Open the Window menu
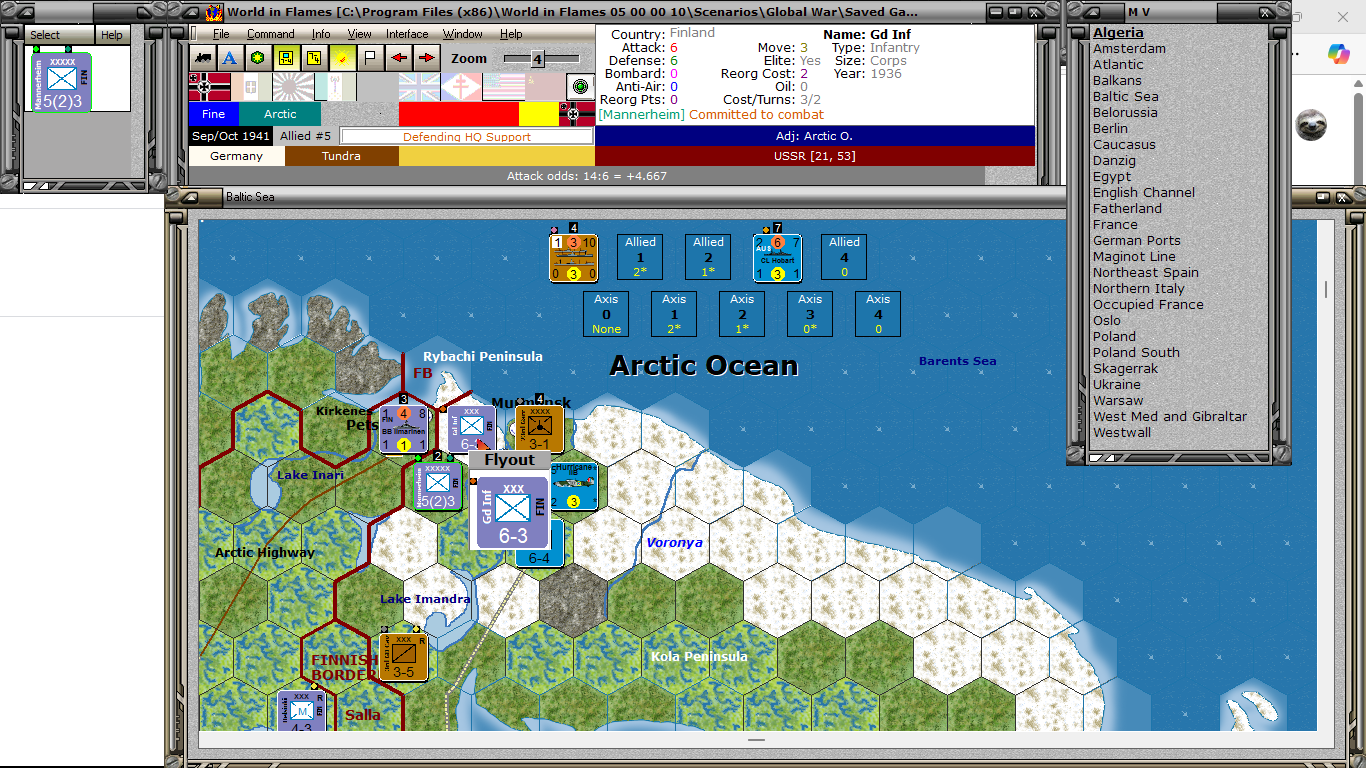This screenshot has width=1366, height=768. pos(463,34)
